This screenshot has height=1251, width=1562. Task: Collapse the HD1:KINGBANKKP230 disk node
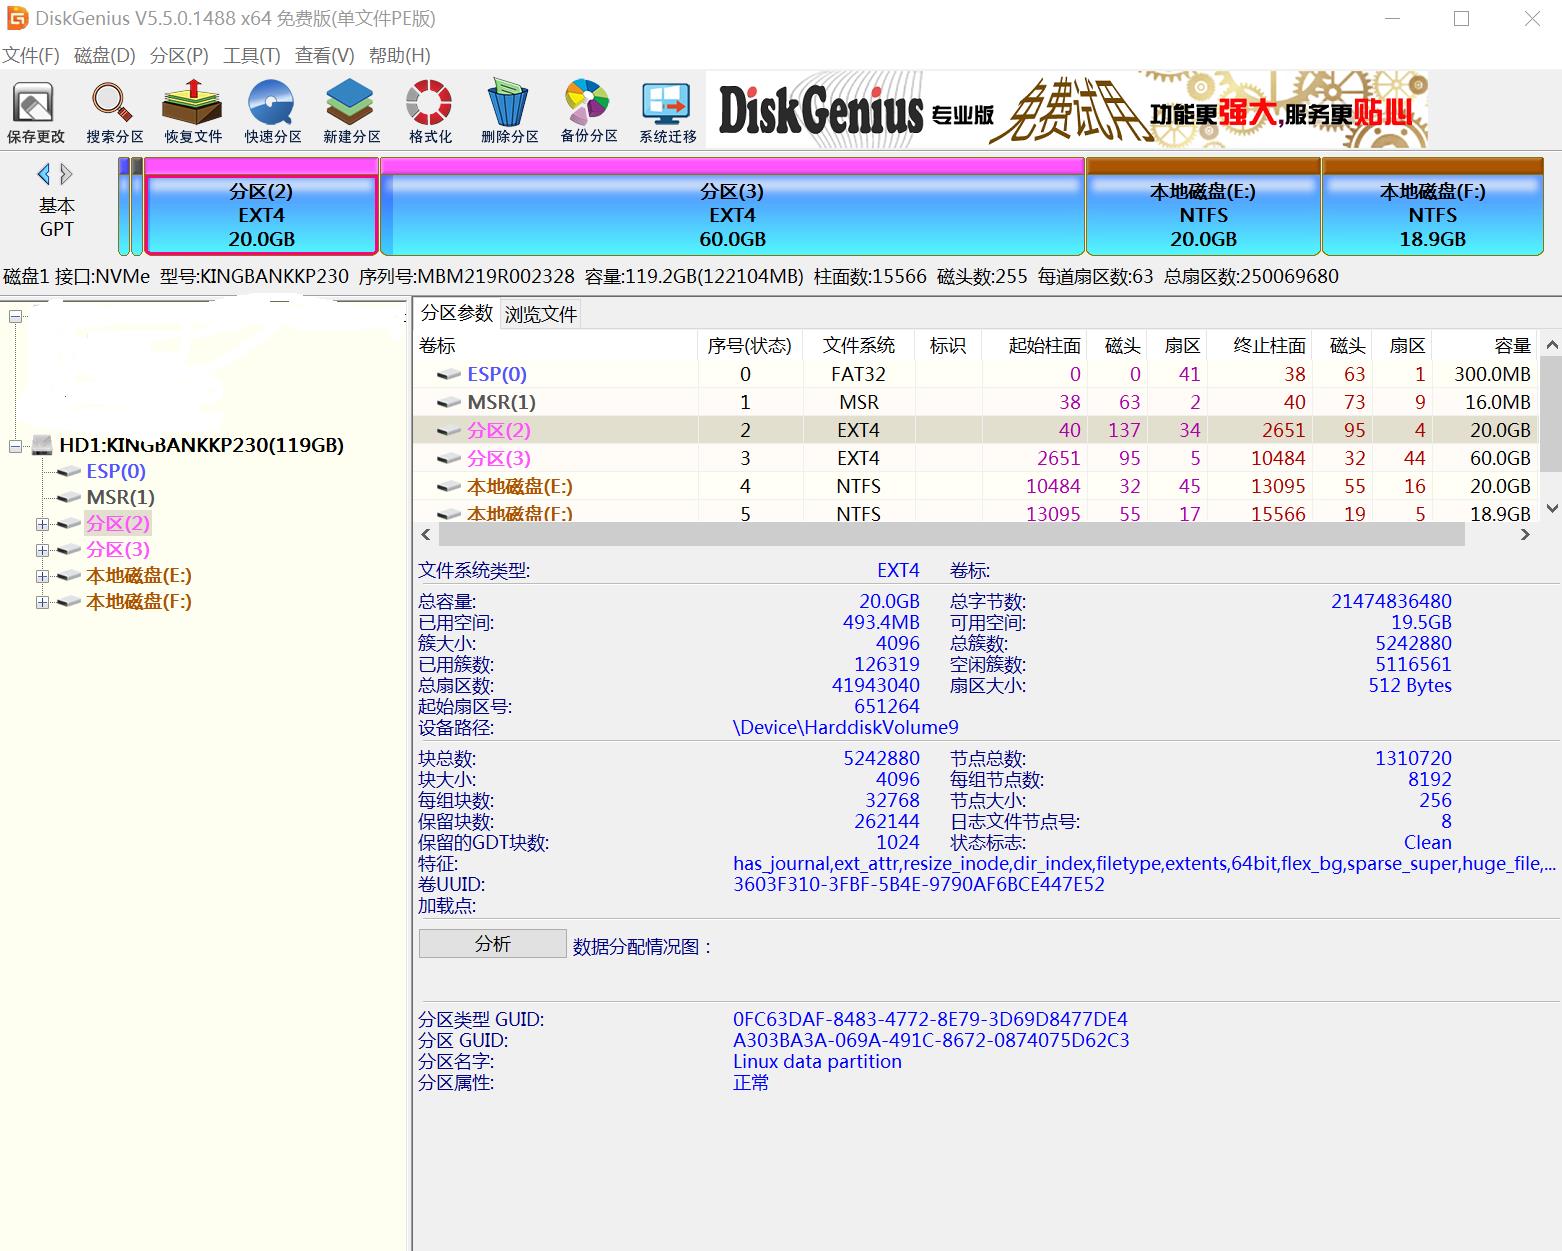click(16, 446)
